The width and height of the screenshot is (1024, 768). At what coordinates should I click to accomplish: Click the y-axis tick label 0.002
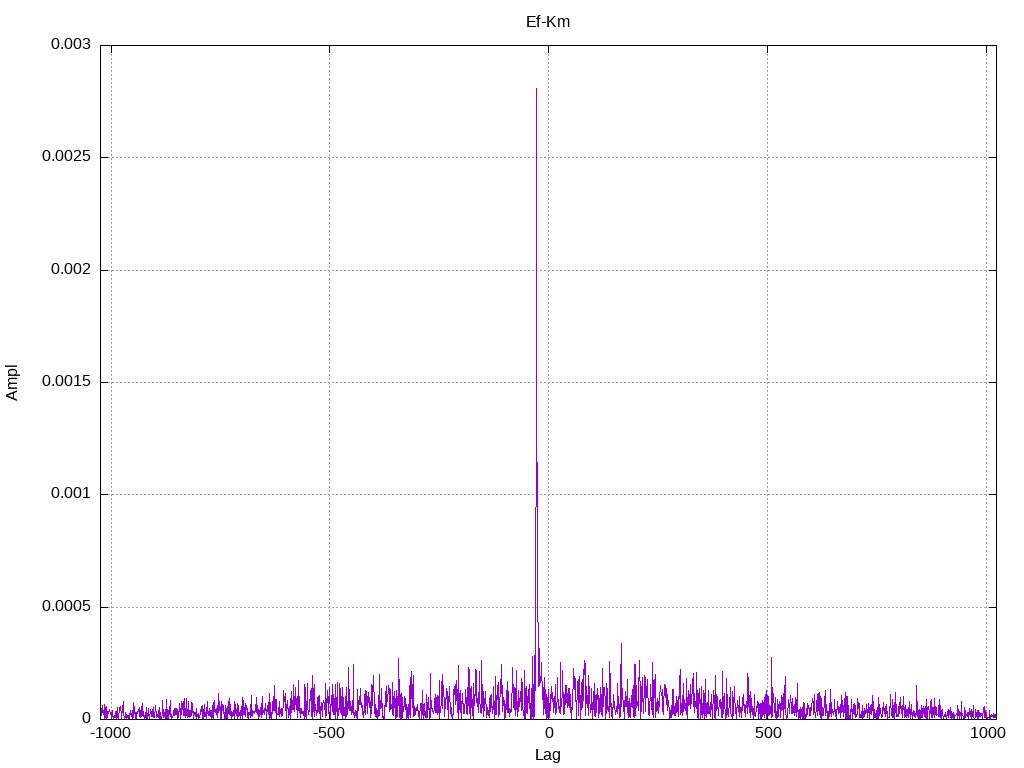coord(71,270)
